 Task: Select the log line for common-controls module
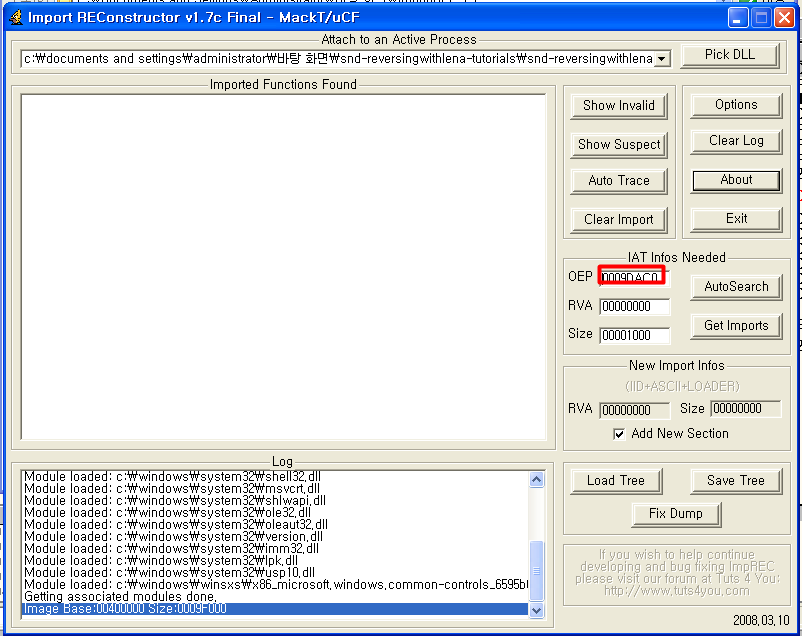(275, 585)
